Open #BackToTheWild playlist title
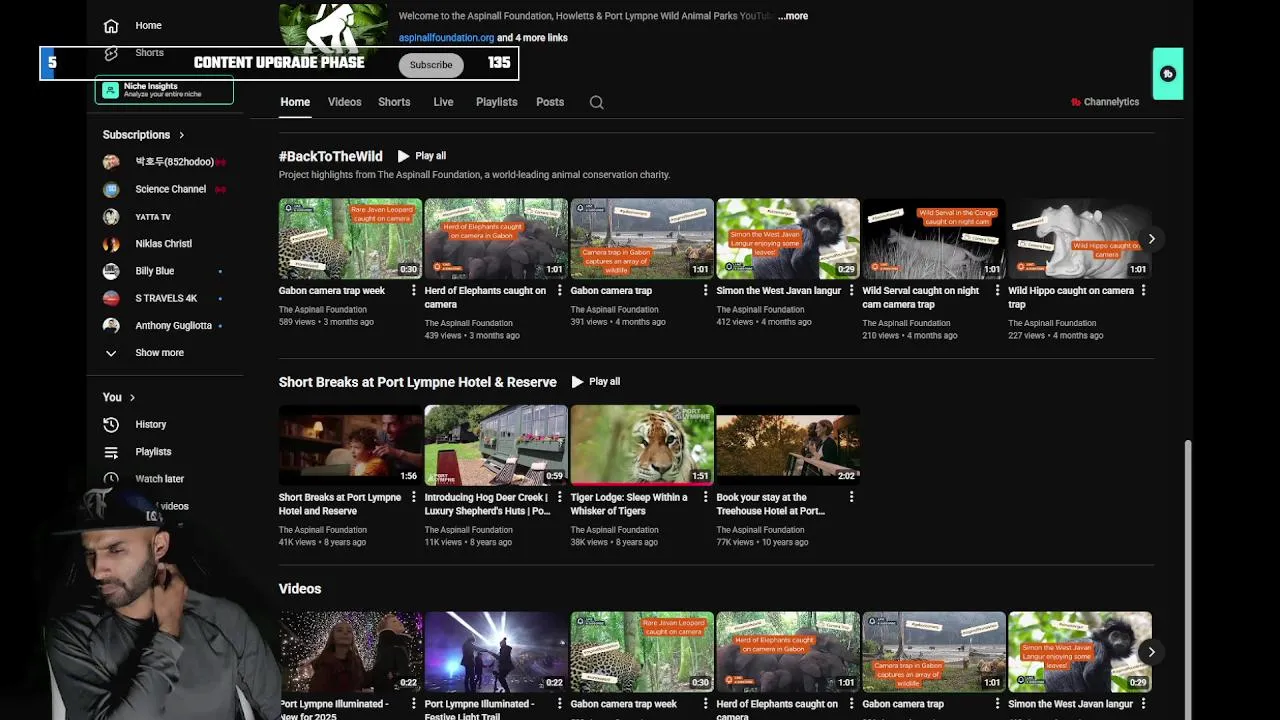Image resolution: width=1280 pixels, height=720 pixels. coord(330,156)
